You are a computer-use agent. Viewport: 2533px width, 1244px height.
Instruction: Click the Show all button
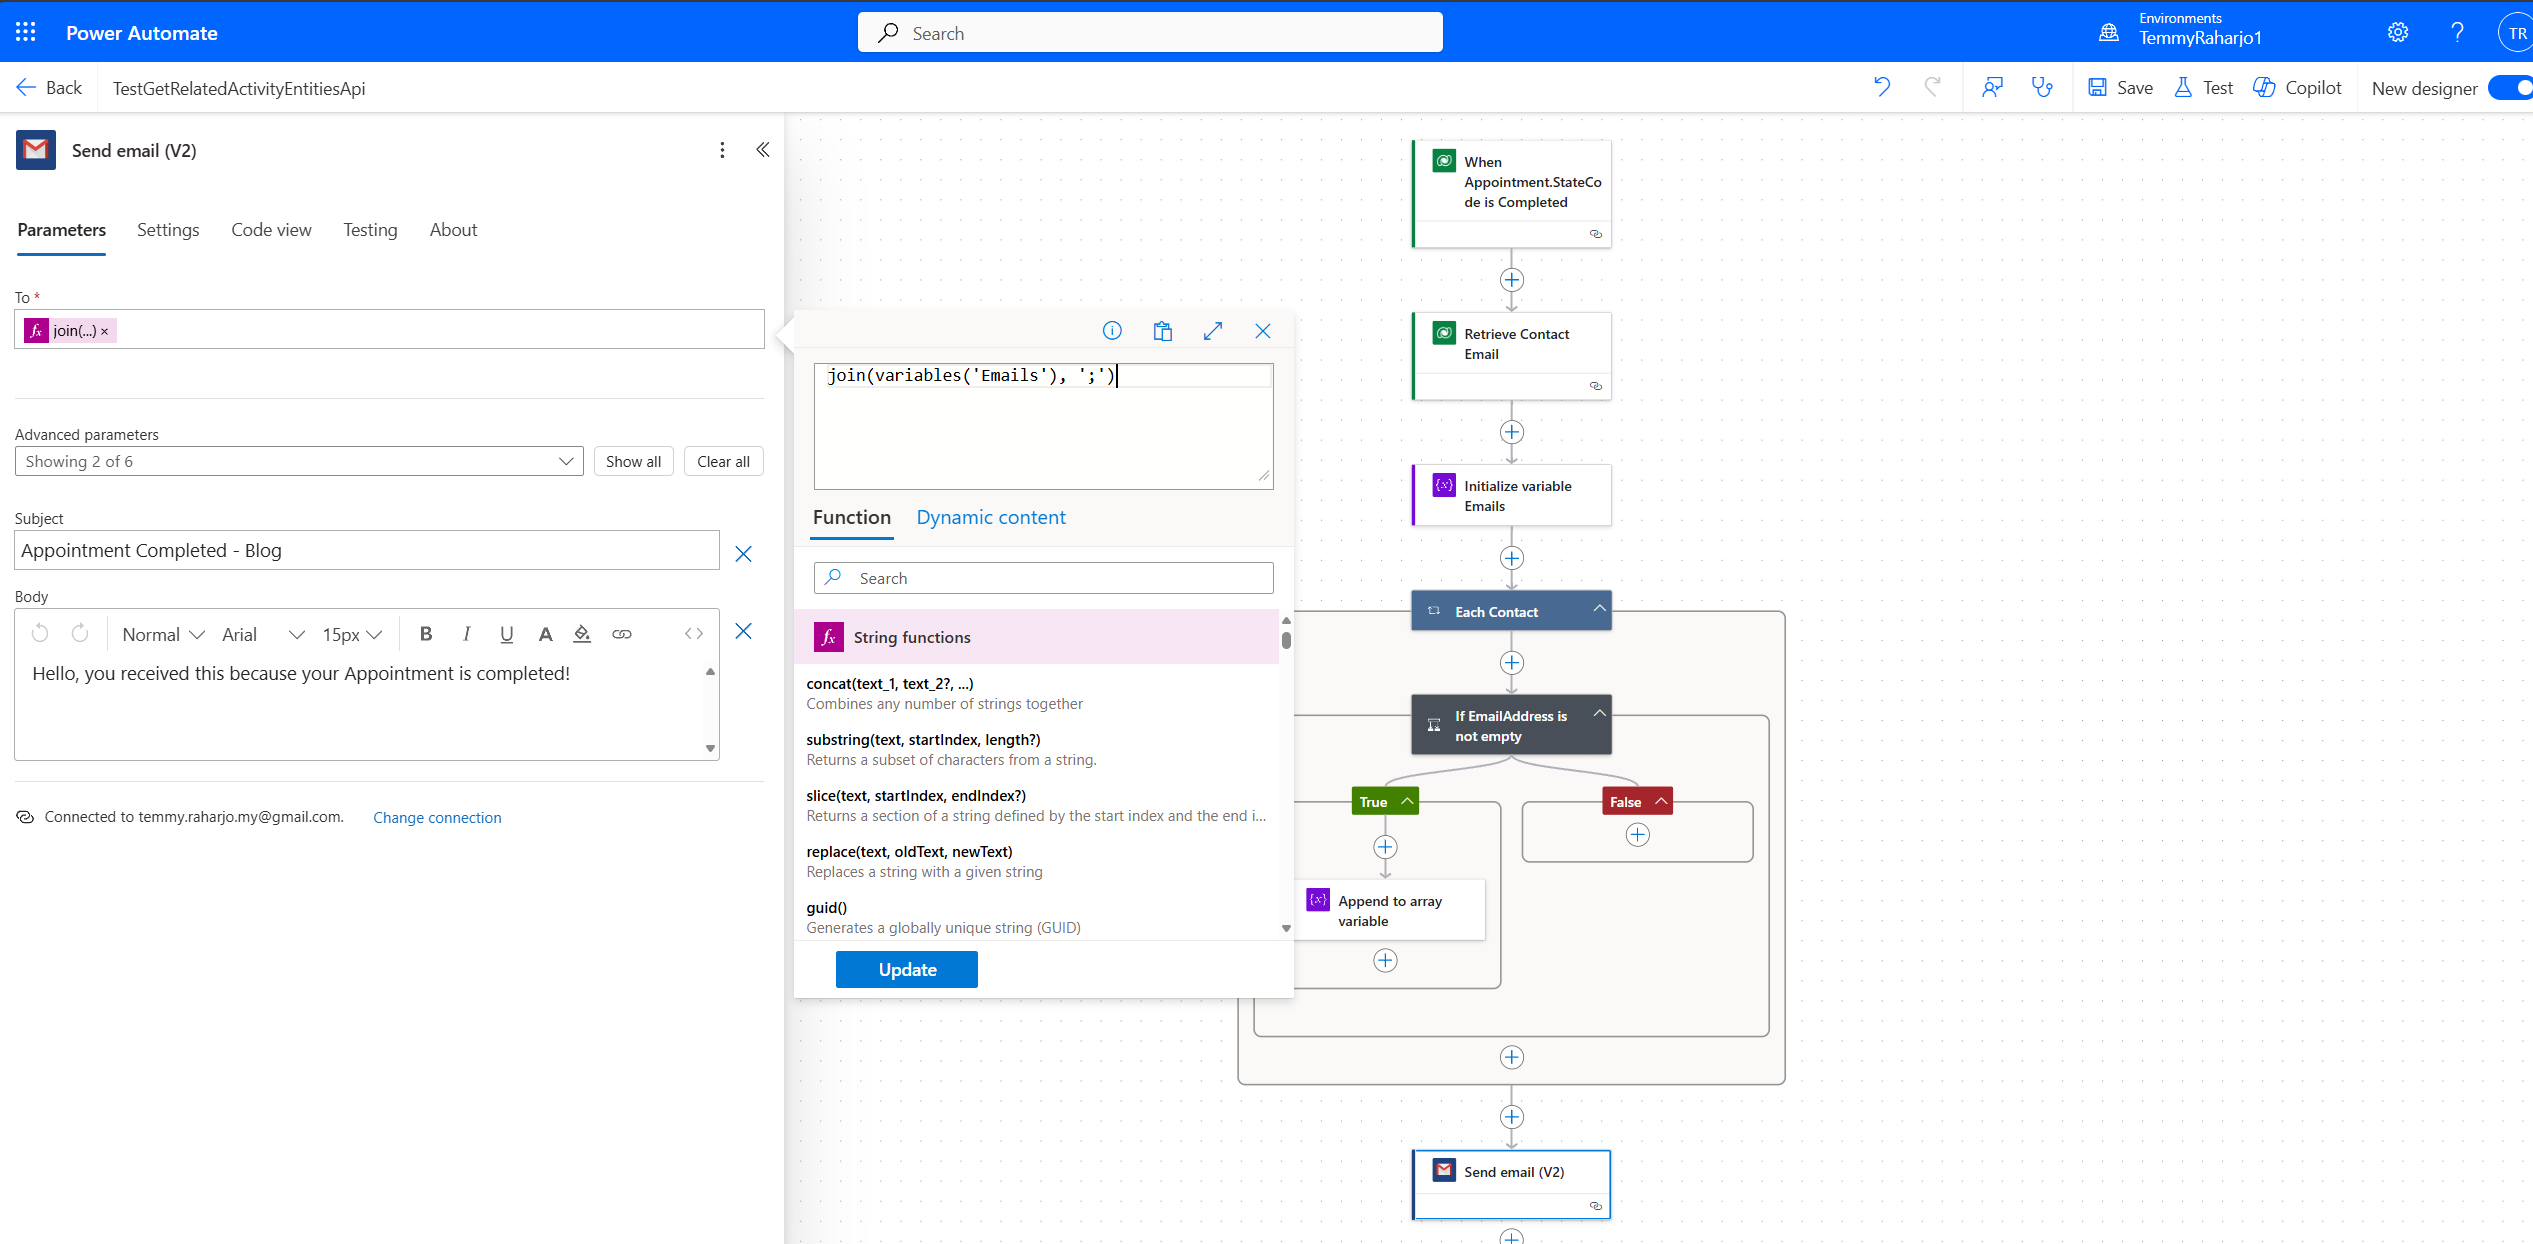click(634, 461)
